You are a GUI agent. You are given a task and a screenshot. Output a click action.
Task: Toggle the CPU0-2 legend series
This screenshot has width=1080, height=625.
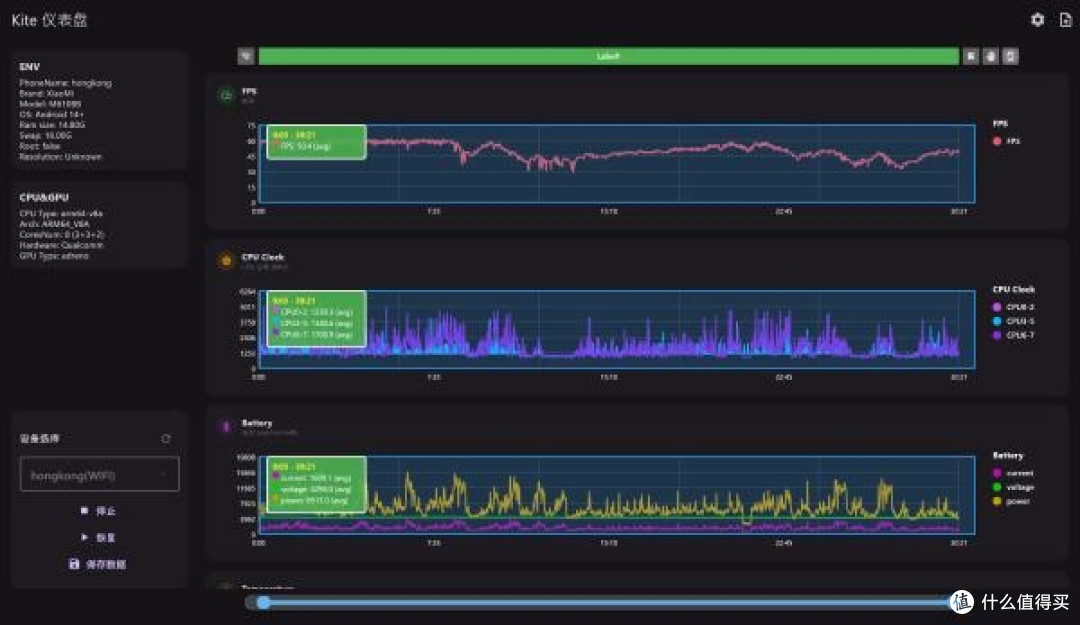[1013, 307]
